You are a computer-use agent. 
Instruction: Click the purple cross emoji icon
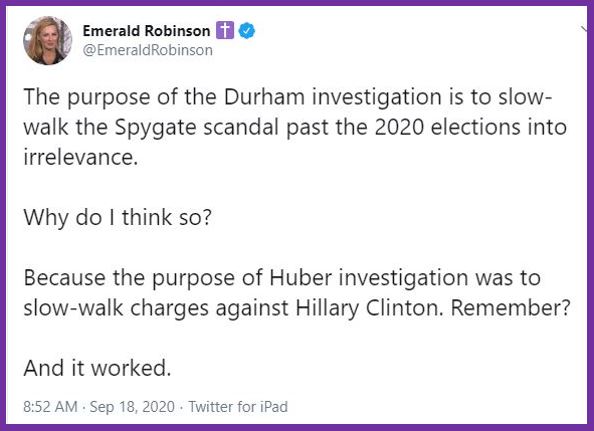(x=225, y=31)
